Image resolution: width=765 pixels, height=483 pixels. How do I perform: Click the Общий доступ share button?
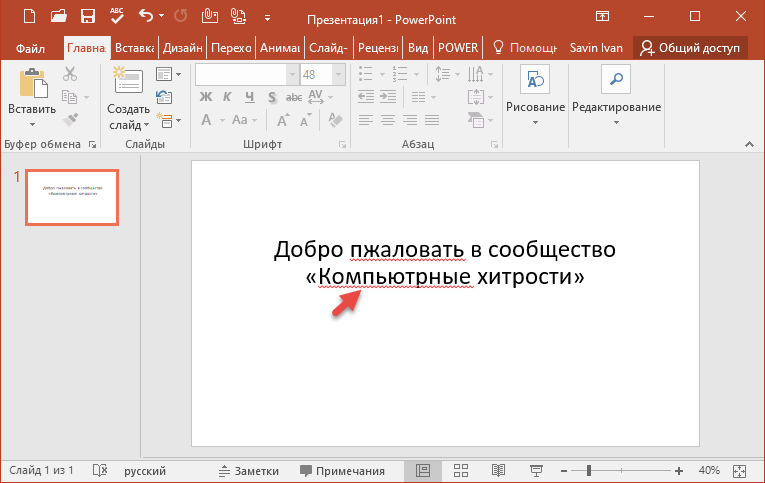(690, 48)
